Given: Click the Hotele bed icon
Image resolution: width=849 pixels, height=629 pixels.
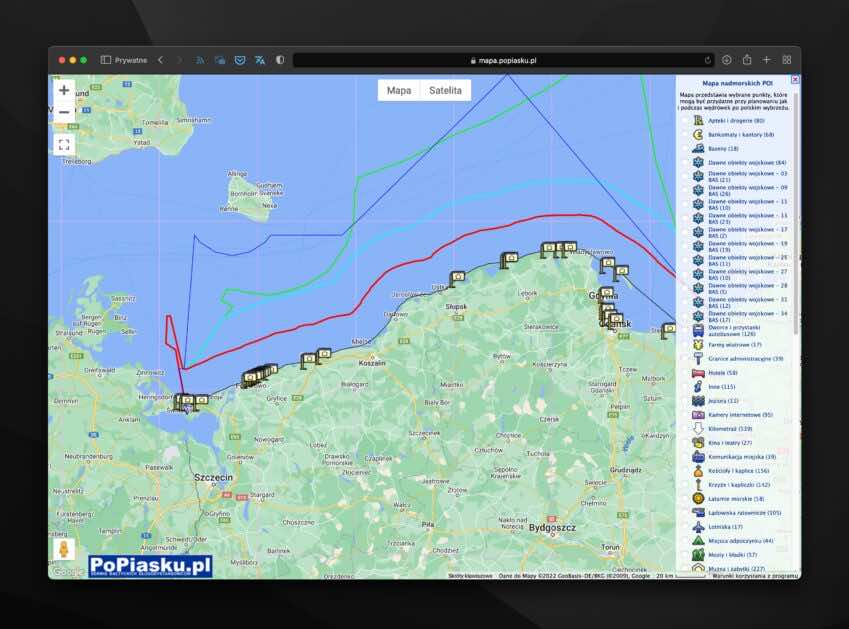Looking at the screenshot, I should pyautogui.click(x=698, y=372).
